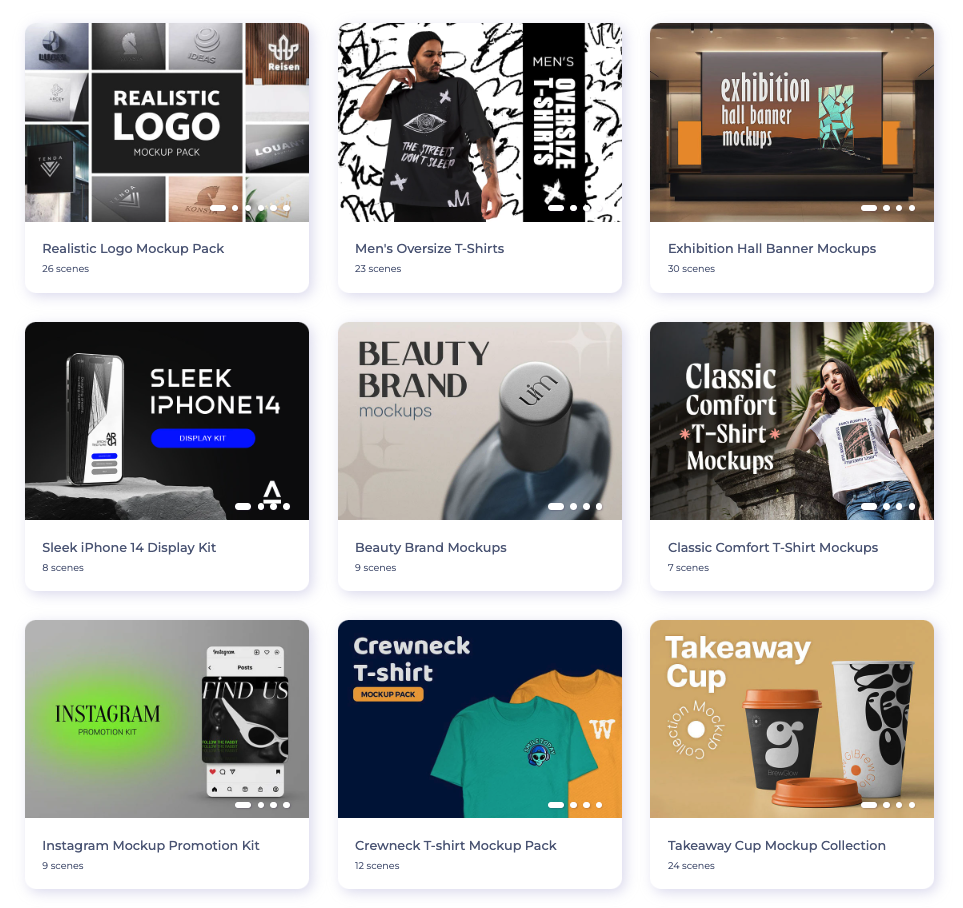Click the Exhibition Hall Banner Mockups title
Screen dimensions: 963x908
[772, 248]
